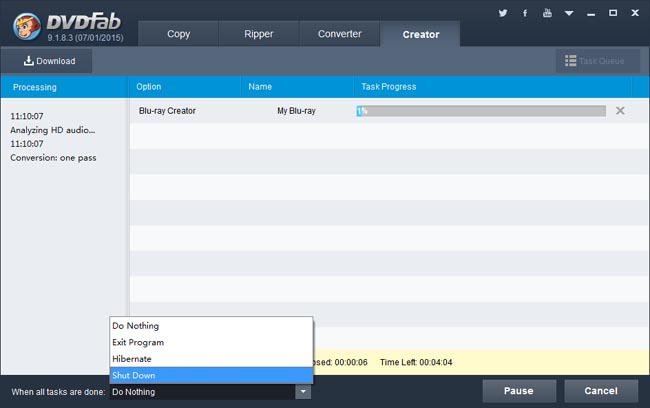
Task: Go to the Converter tab
Action: [340, 34]
